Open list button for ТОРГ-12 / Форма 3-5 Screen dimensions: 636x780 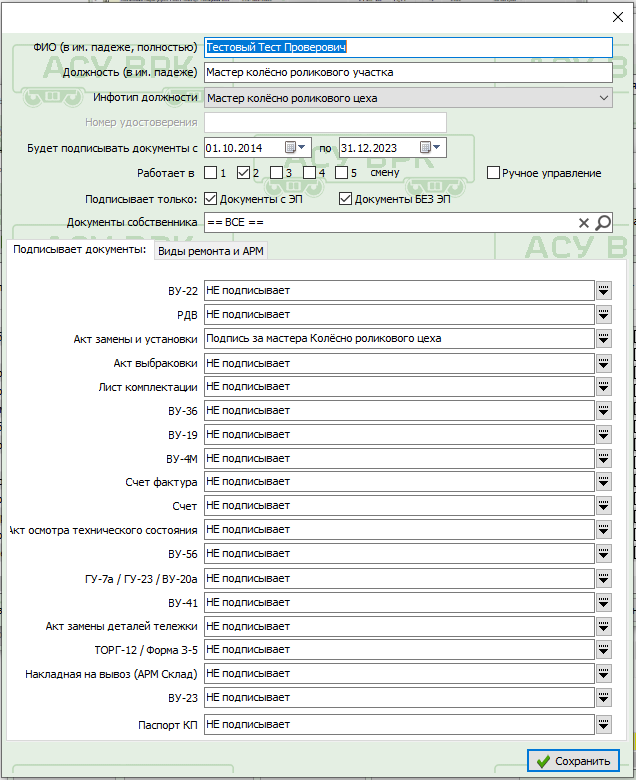[604, 650]
